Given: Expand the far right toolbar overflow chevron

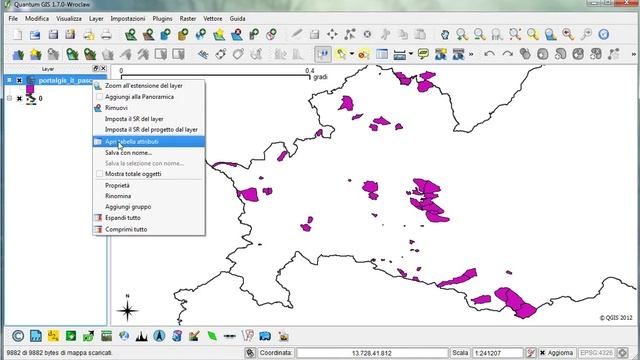Looking at the screenshot, I should click(x=633, y=54).
